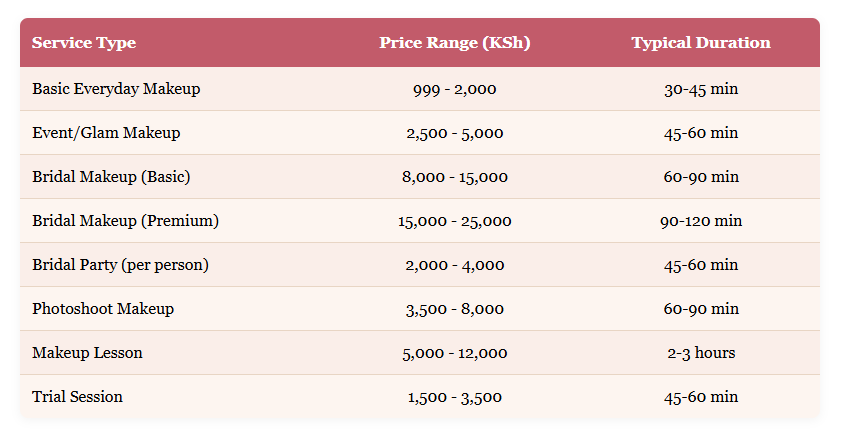
Task: Click the Typical Duration column header
Action: tap(701, 43)
